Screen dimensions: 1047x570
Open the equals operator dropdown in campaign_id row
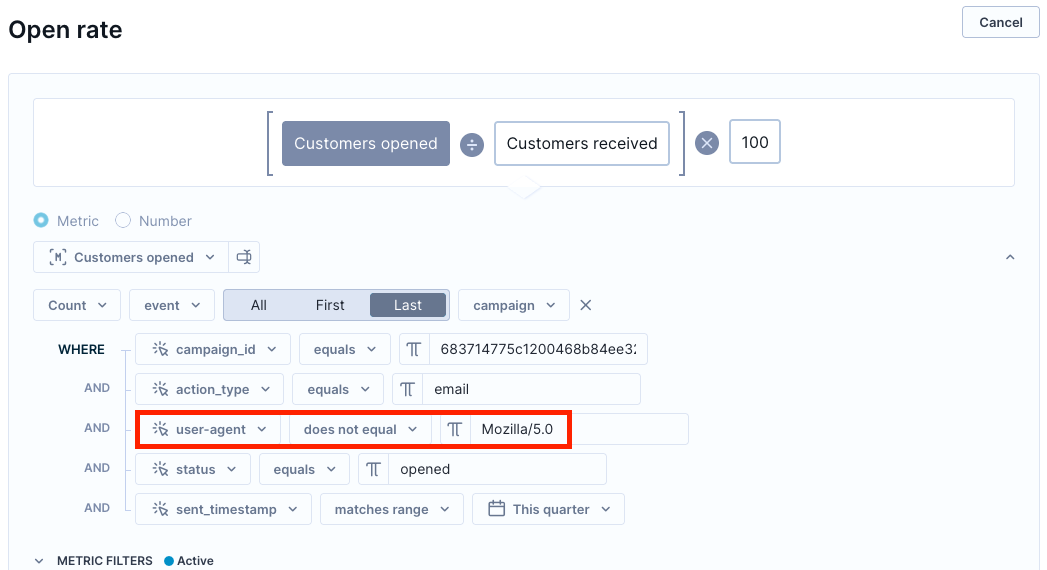(x=345, y=349)
